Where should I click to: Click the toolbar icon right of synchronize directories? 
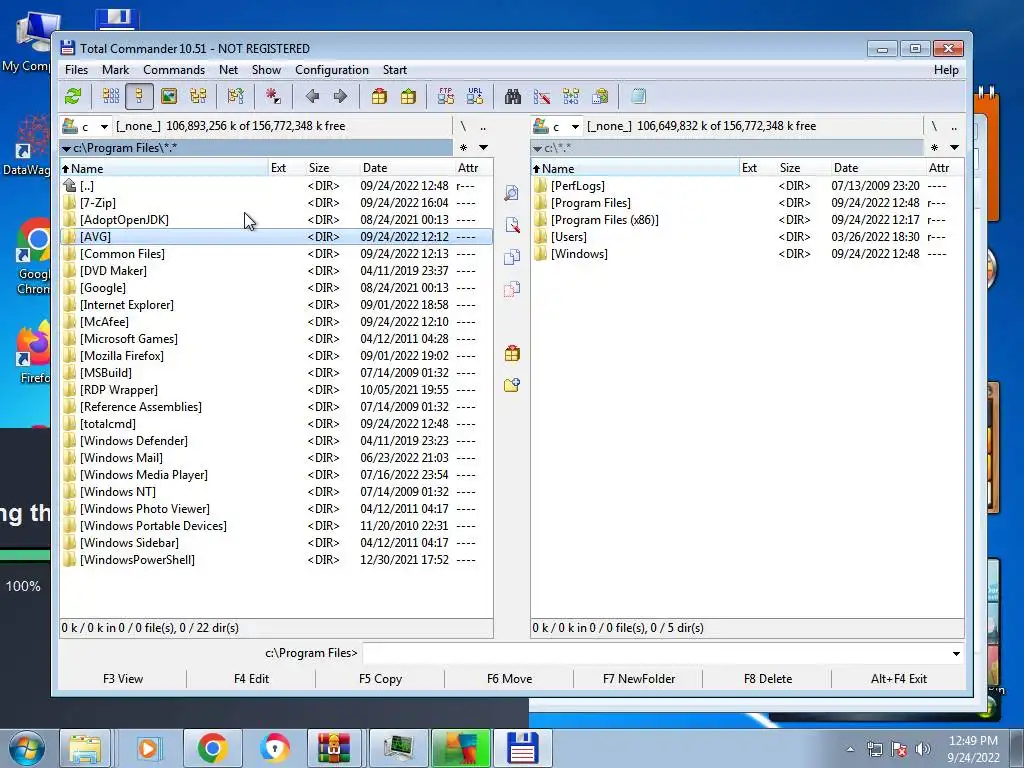(x=600, y=97)
